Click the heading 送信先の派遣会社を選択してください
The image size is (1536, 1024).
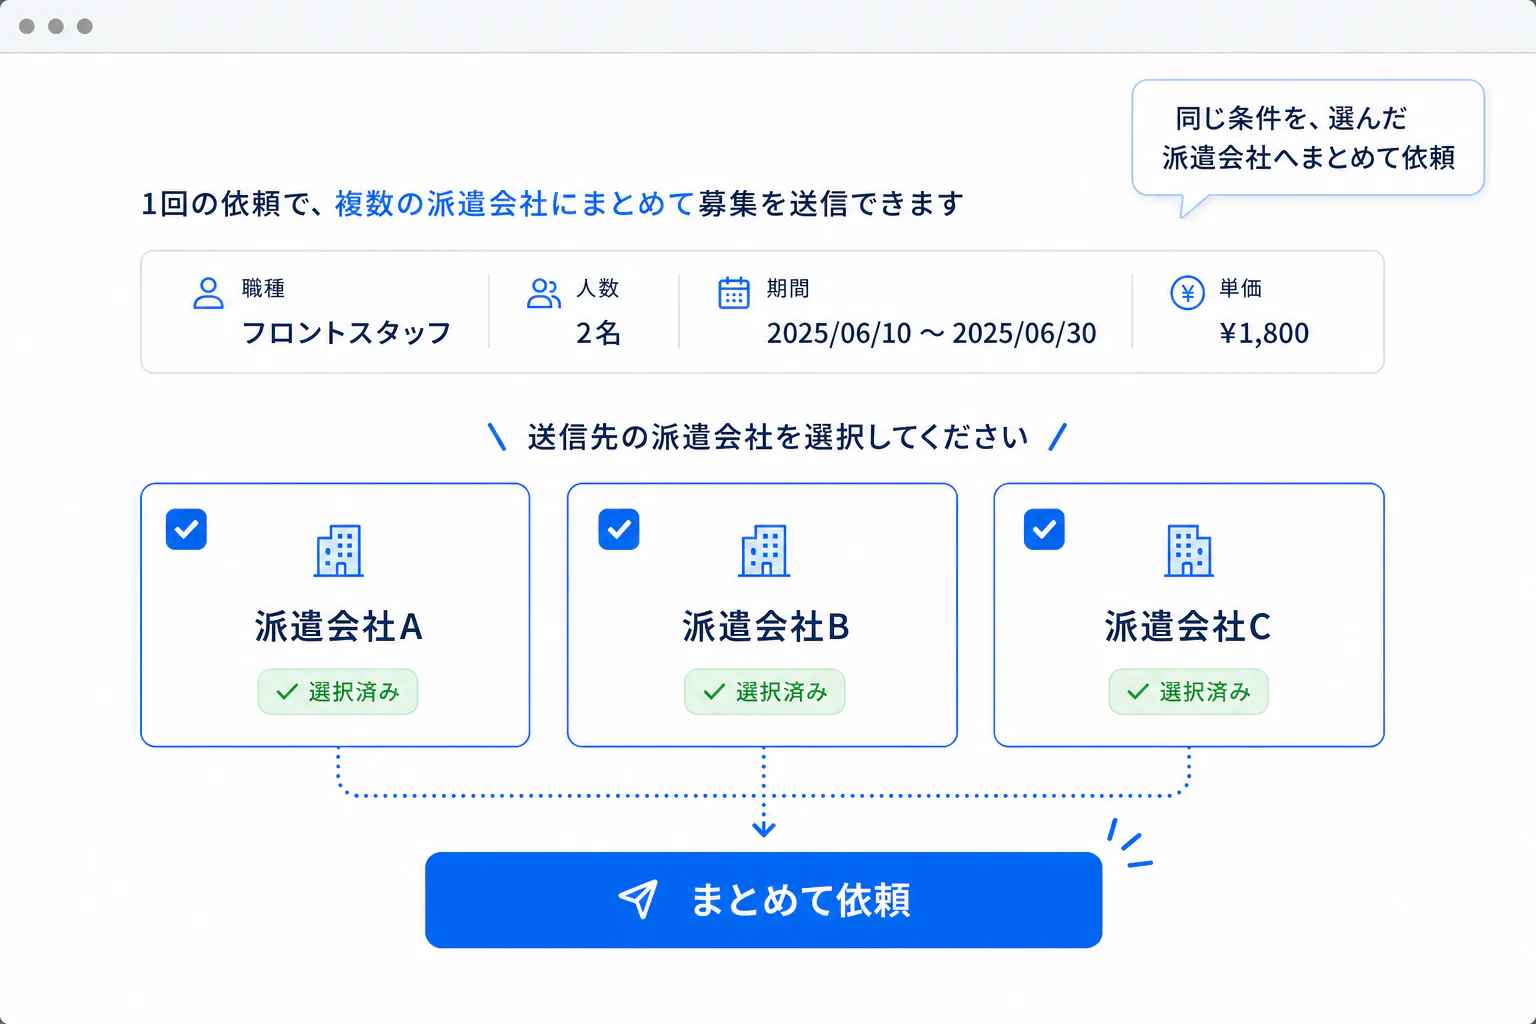[778, 437]
